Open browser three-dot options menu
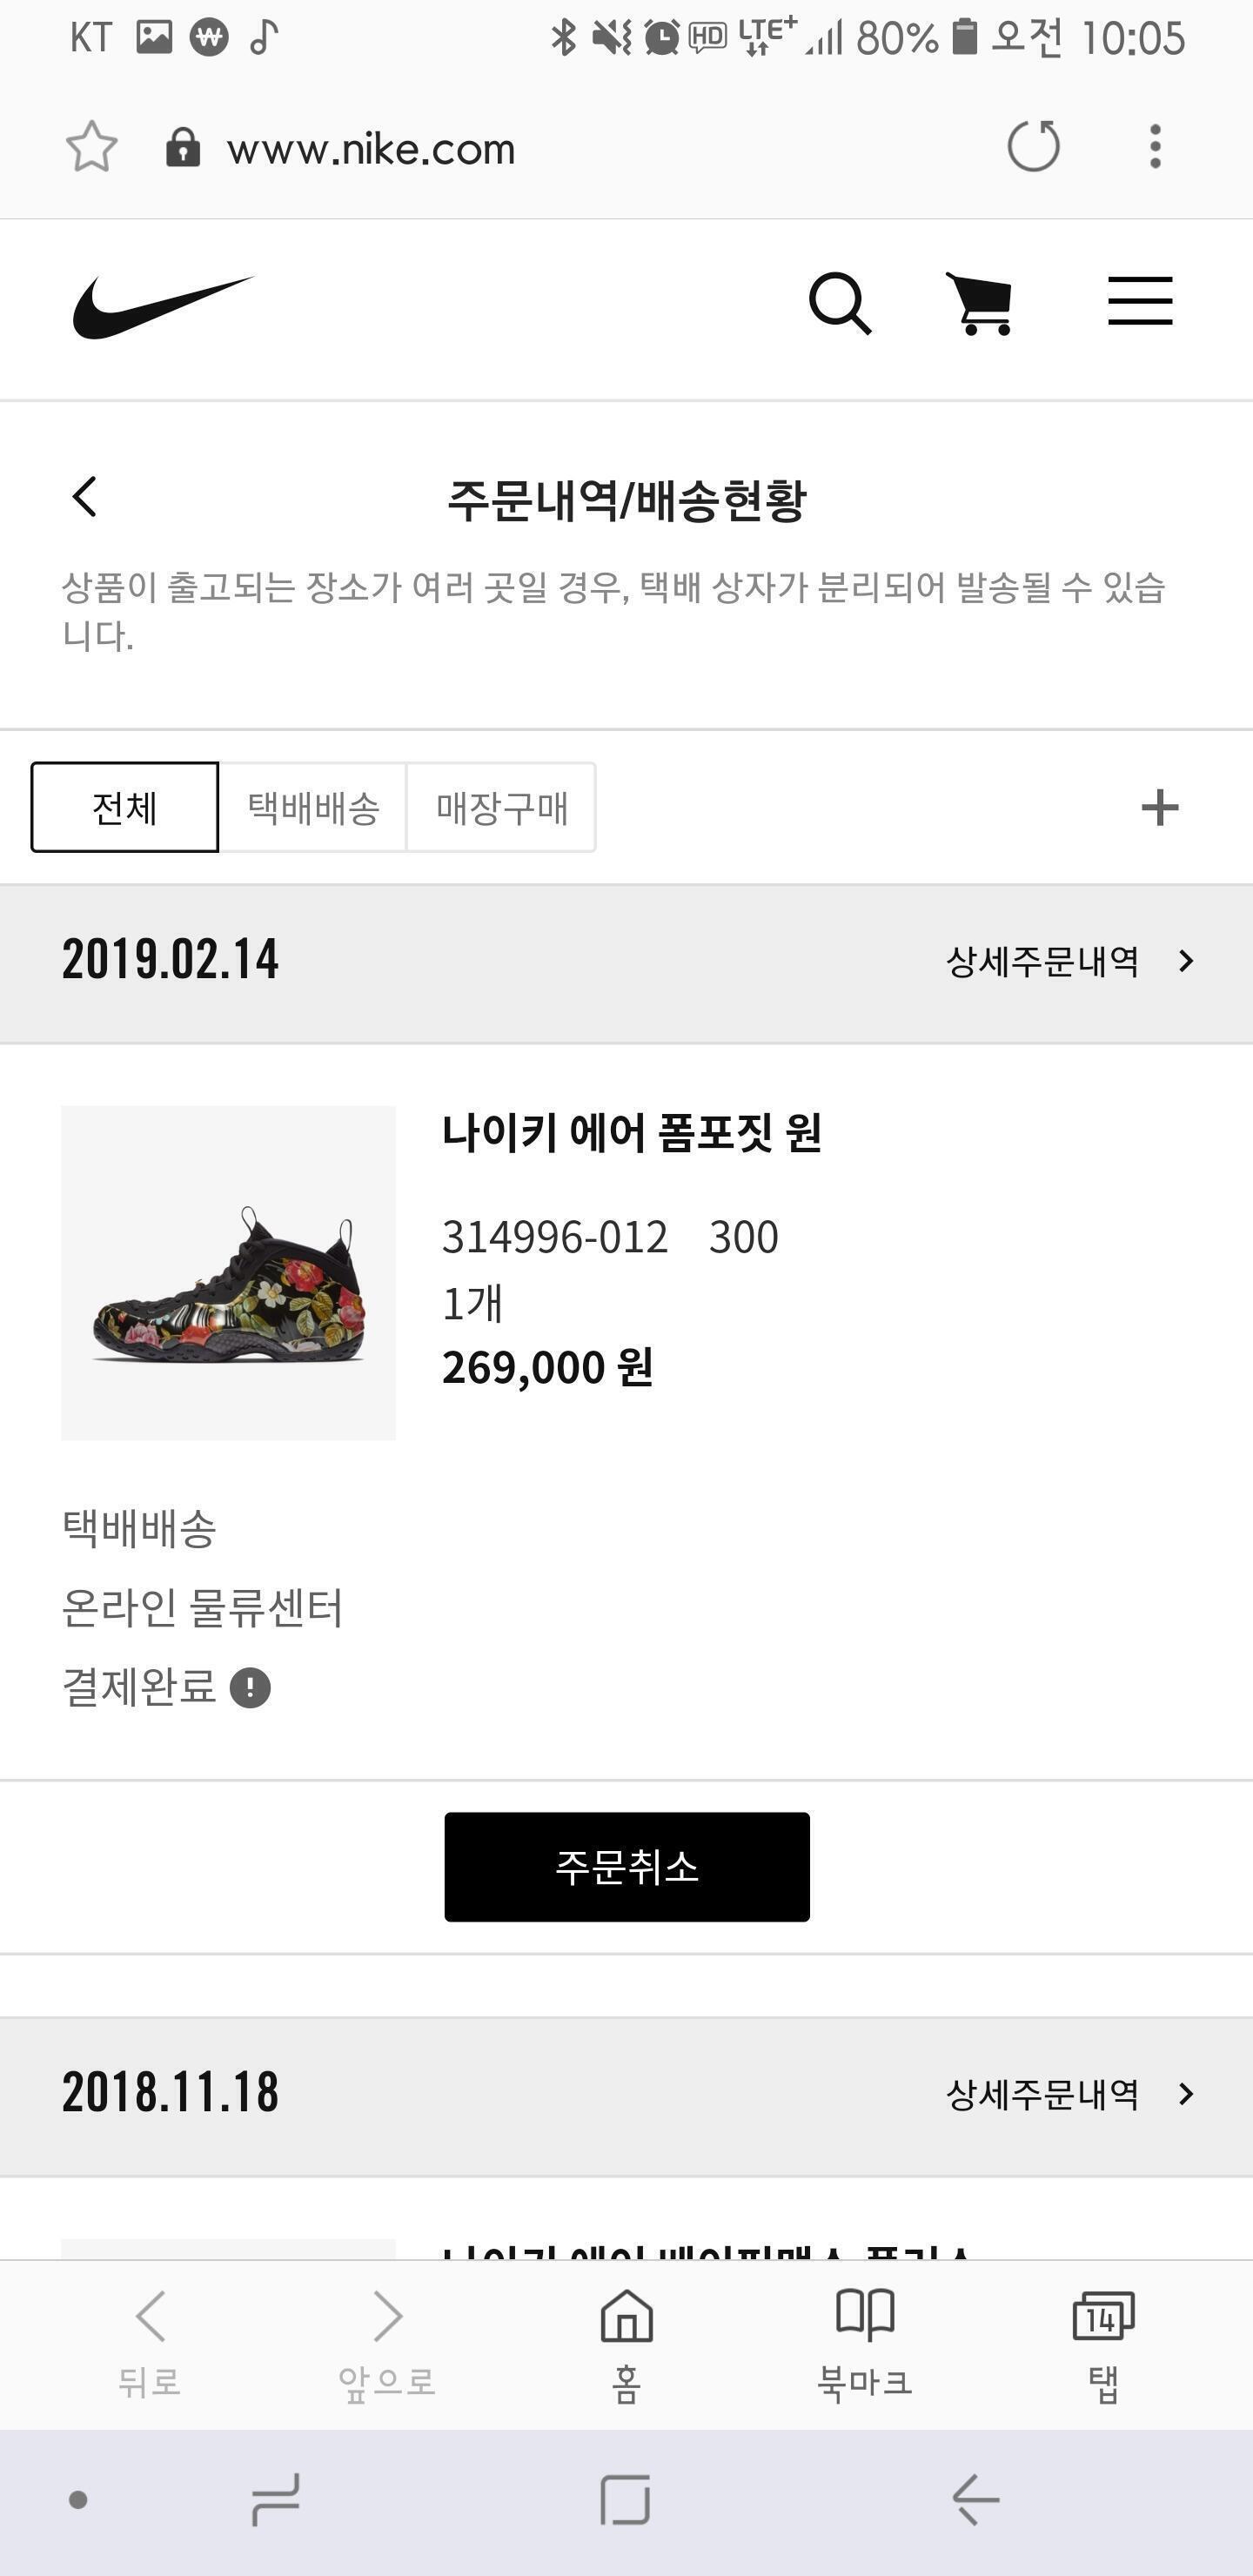 tap(1155, 147)
